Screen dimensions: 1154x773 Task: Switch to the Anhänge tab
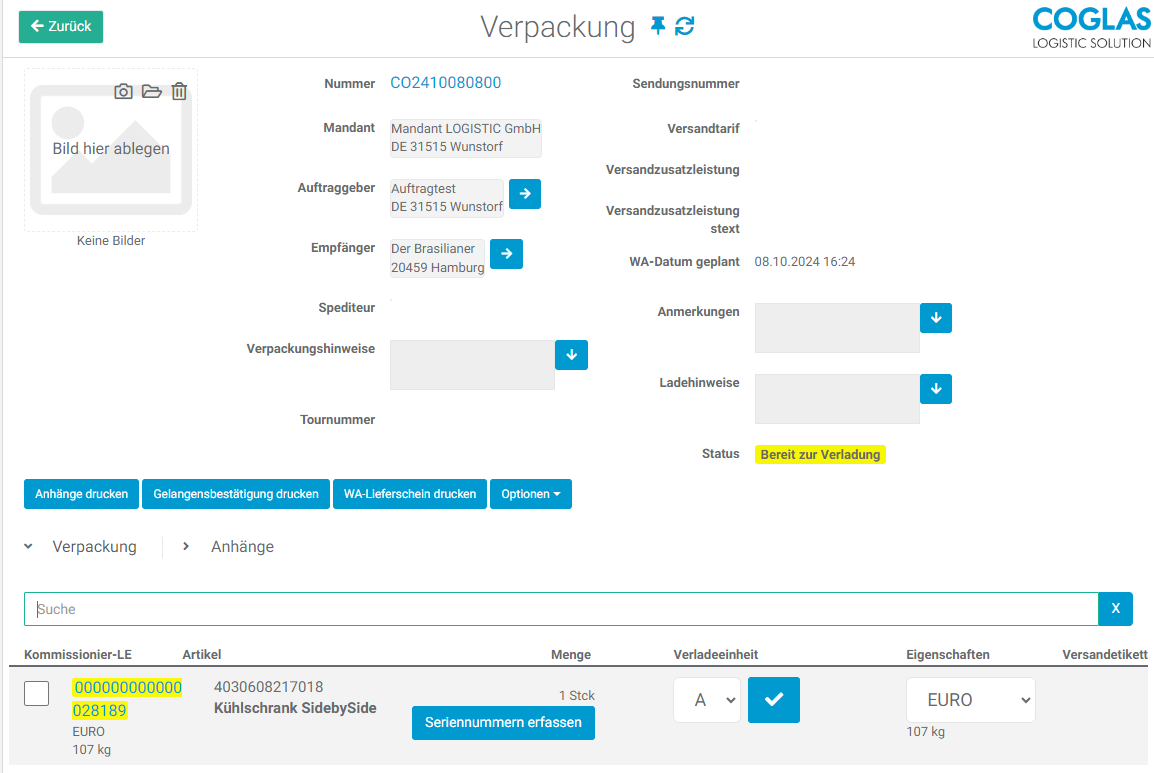tap(242, 547)
